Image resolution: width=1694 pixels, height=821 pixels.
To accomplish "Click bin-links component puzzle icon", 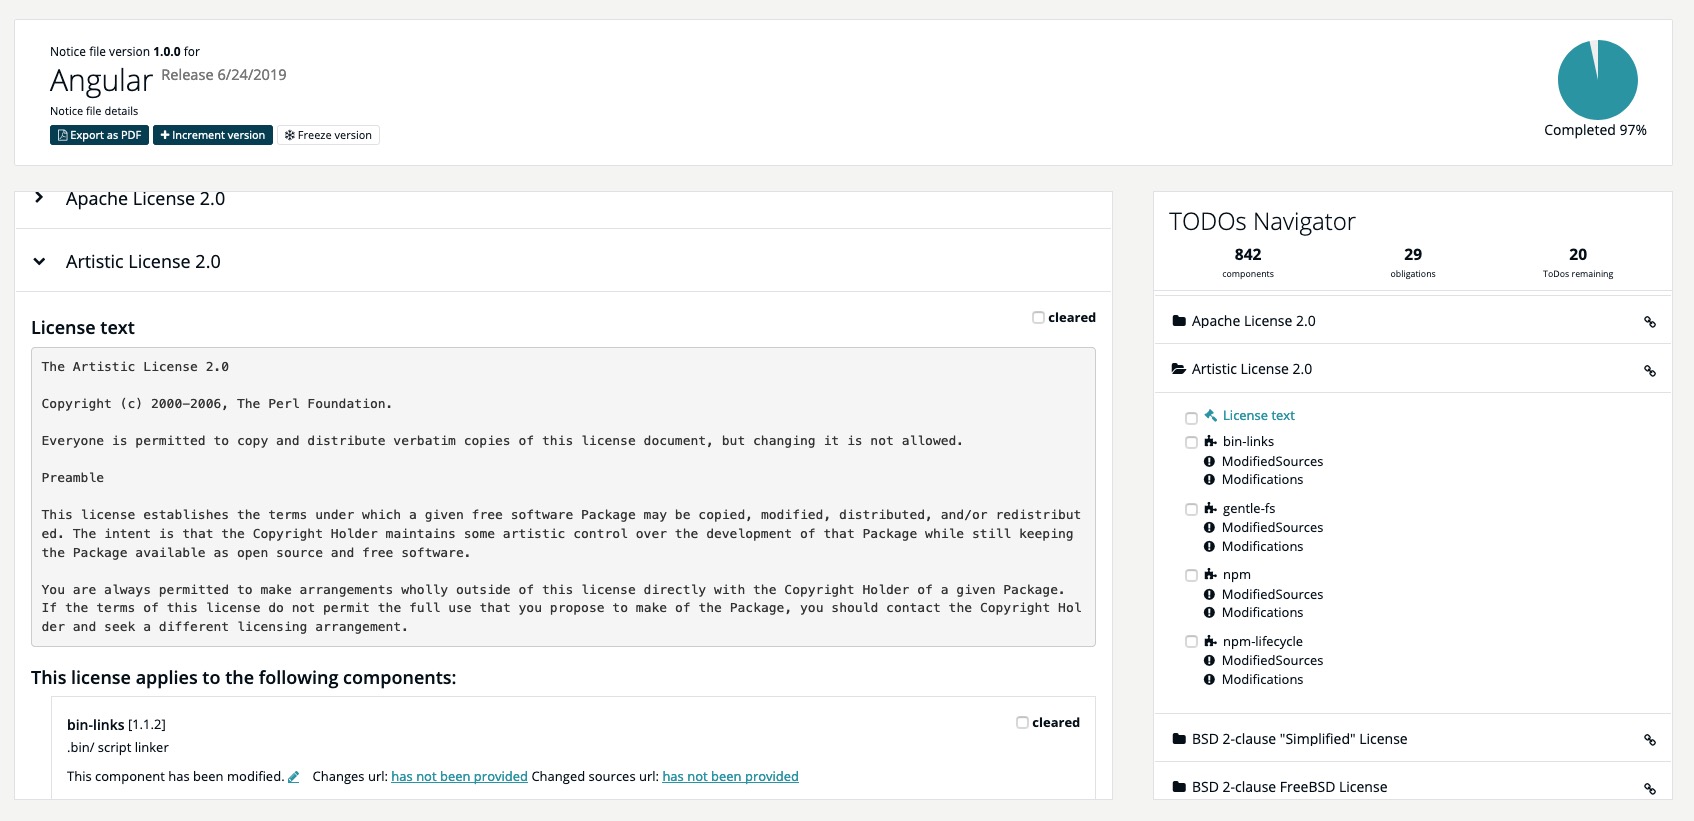I will point(1210,441).
